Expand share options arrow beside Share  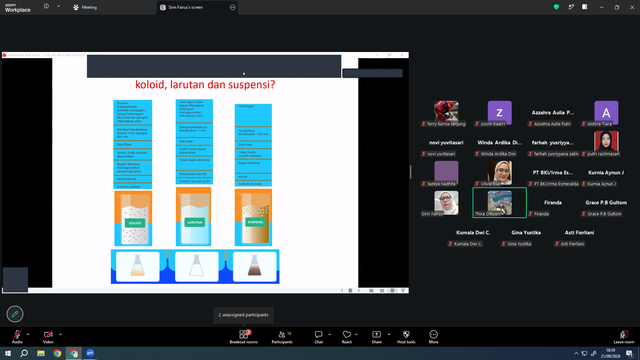389,334
